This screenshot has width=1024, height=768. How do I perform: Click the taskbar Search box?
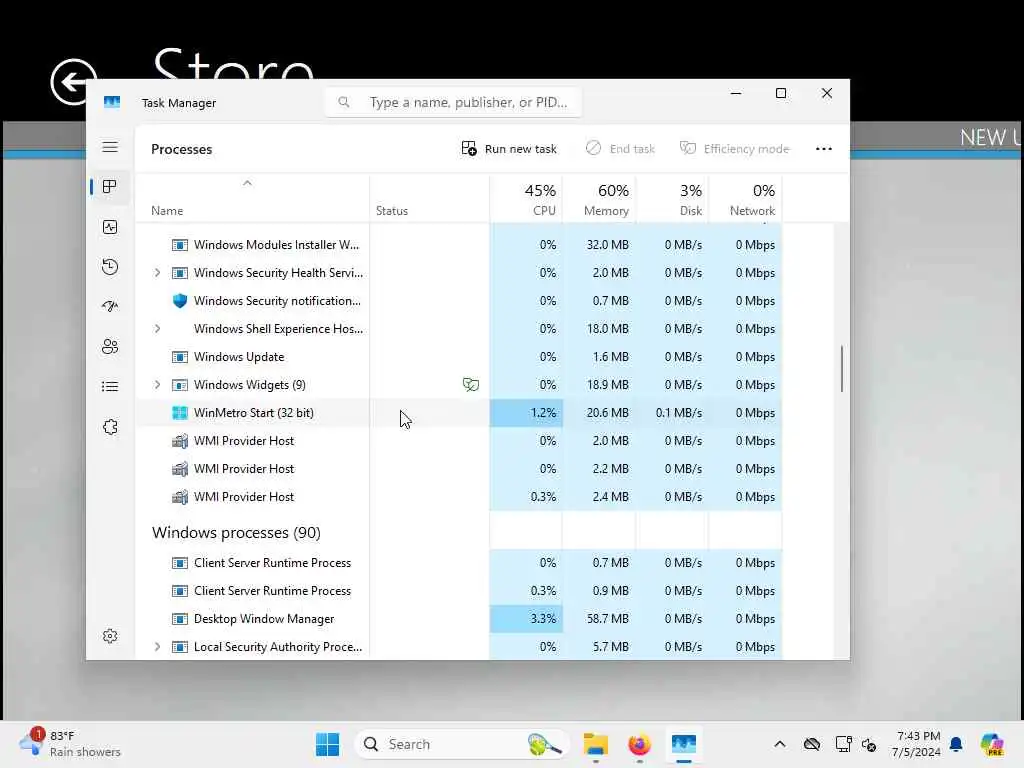click(x=460, y=744)
